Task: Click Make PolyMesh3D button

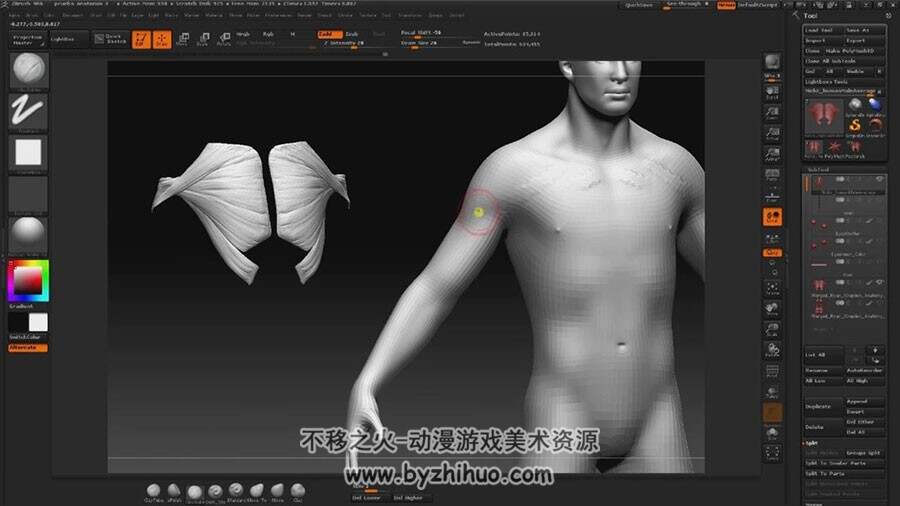Action: point(852,50)
